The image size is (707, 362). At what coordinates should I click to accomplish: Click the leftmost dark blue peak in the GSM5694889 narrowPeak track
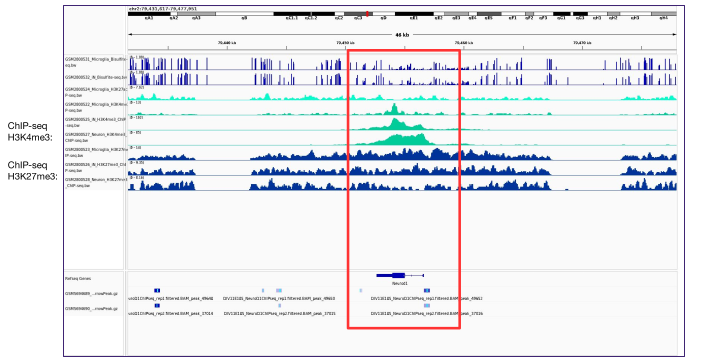click(x=157, y=291)
